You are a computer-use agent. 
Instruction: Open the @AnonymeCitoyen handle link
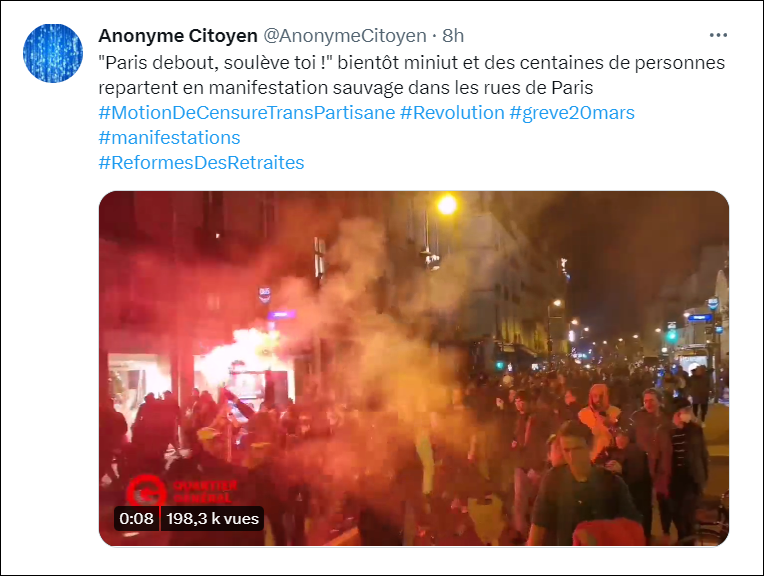pos(345,36)
